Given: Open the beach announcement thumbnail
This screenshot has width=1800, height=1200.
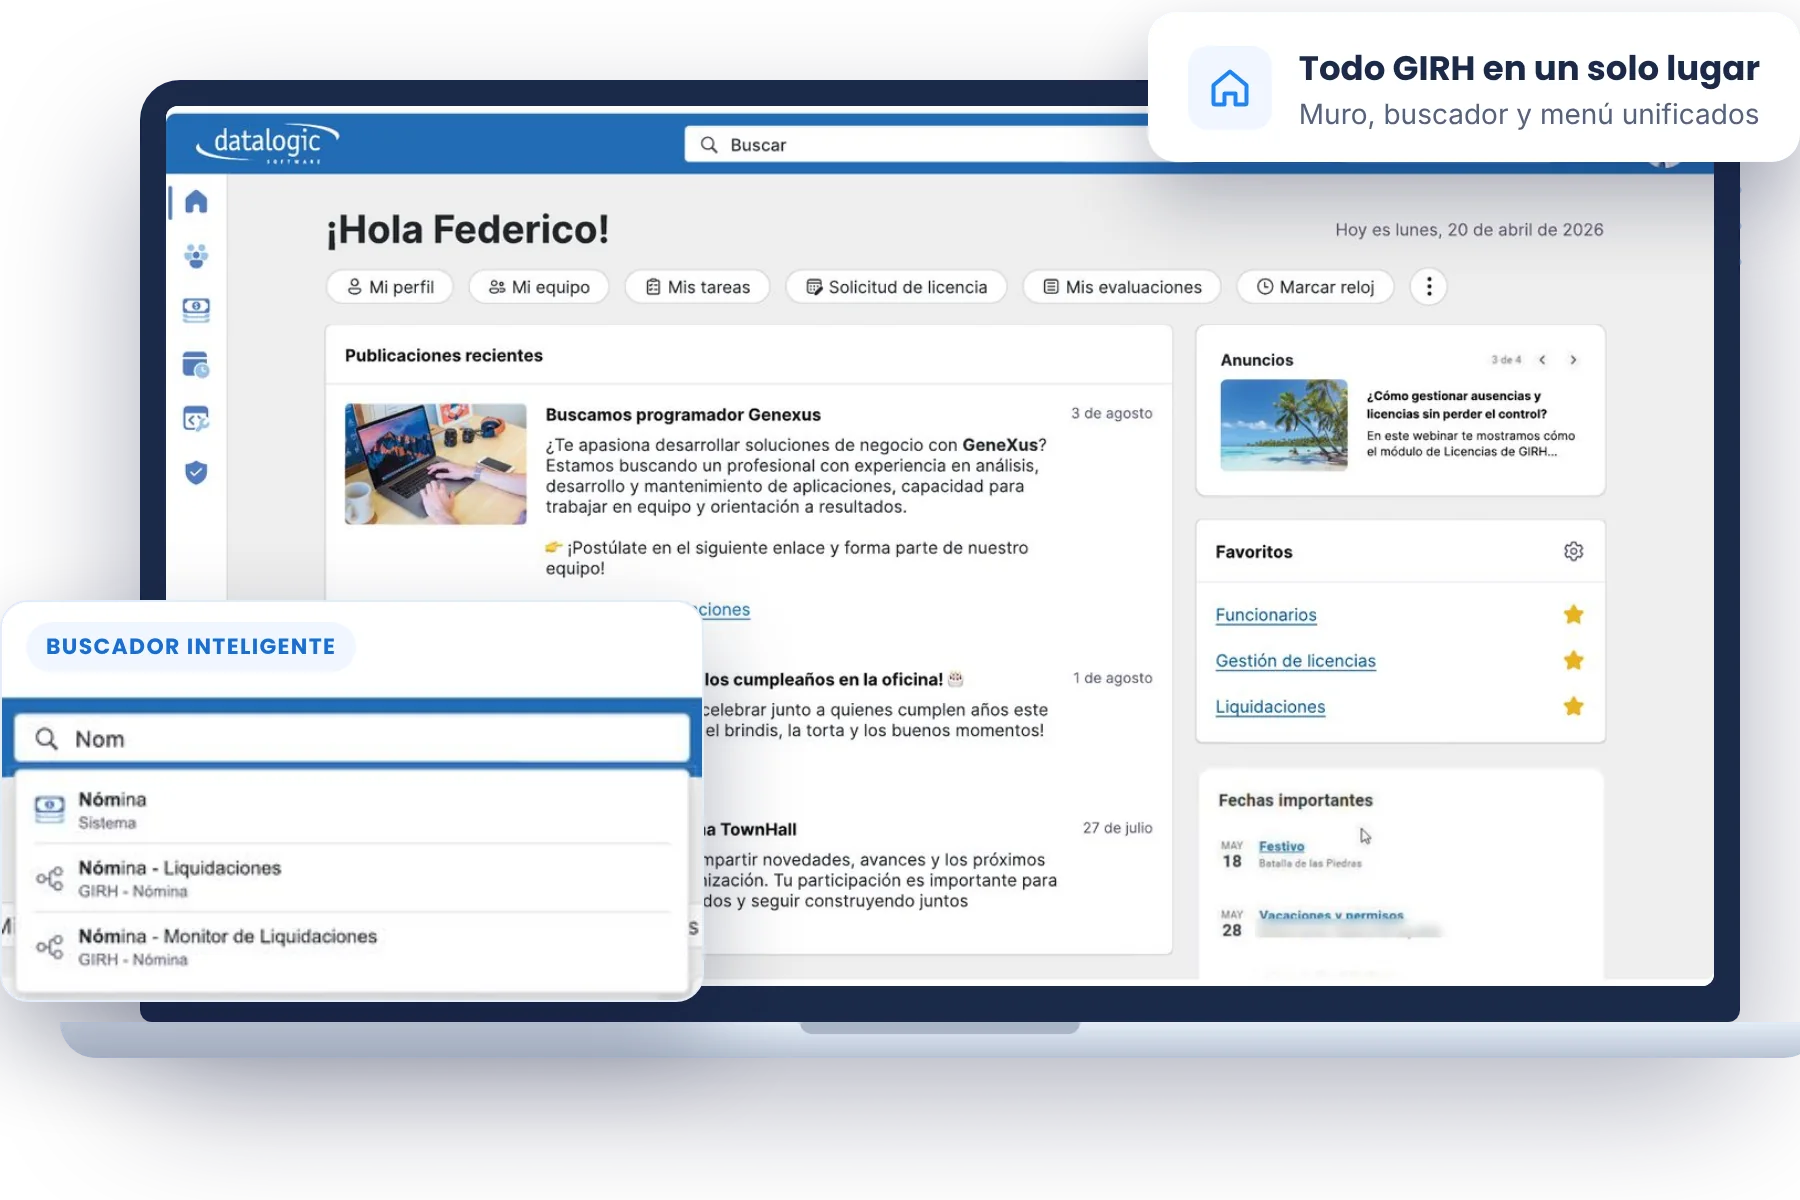Looking at the screenshot, I should point(1284,425).
